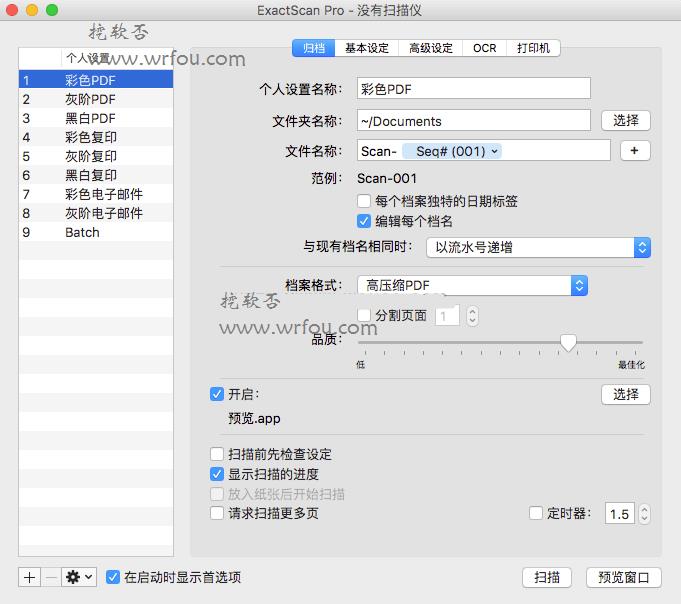Screen dimensions: 681x604
Task: Select profile 8 灰阶电子邮件
Action: pos(96,213)
